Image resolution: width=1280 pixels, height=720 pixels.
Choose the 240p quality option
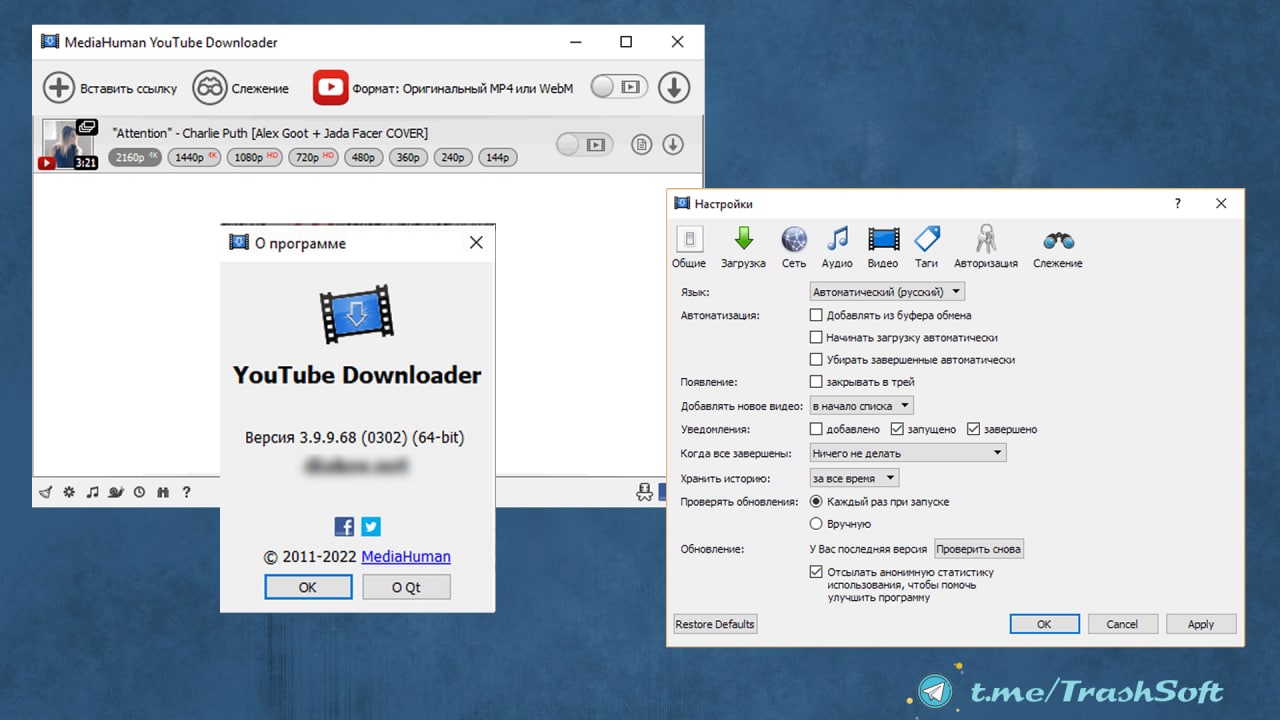click(x=453, y=157)
